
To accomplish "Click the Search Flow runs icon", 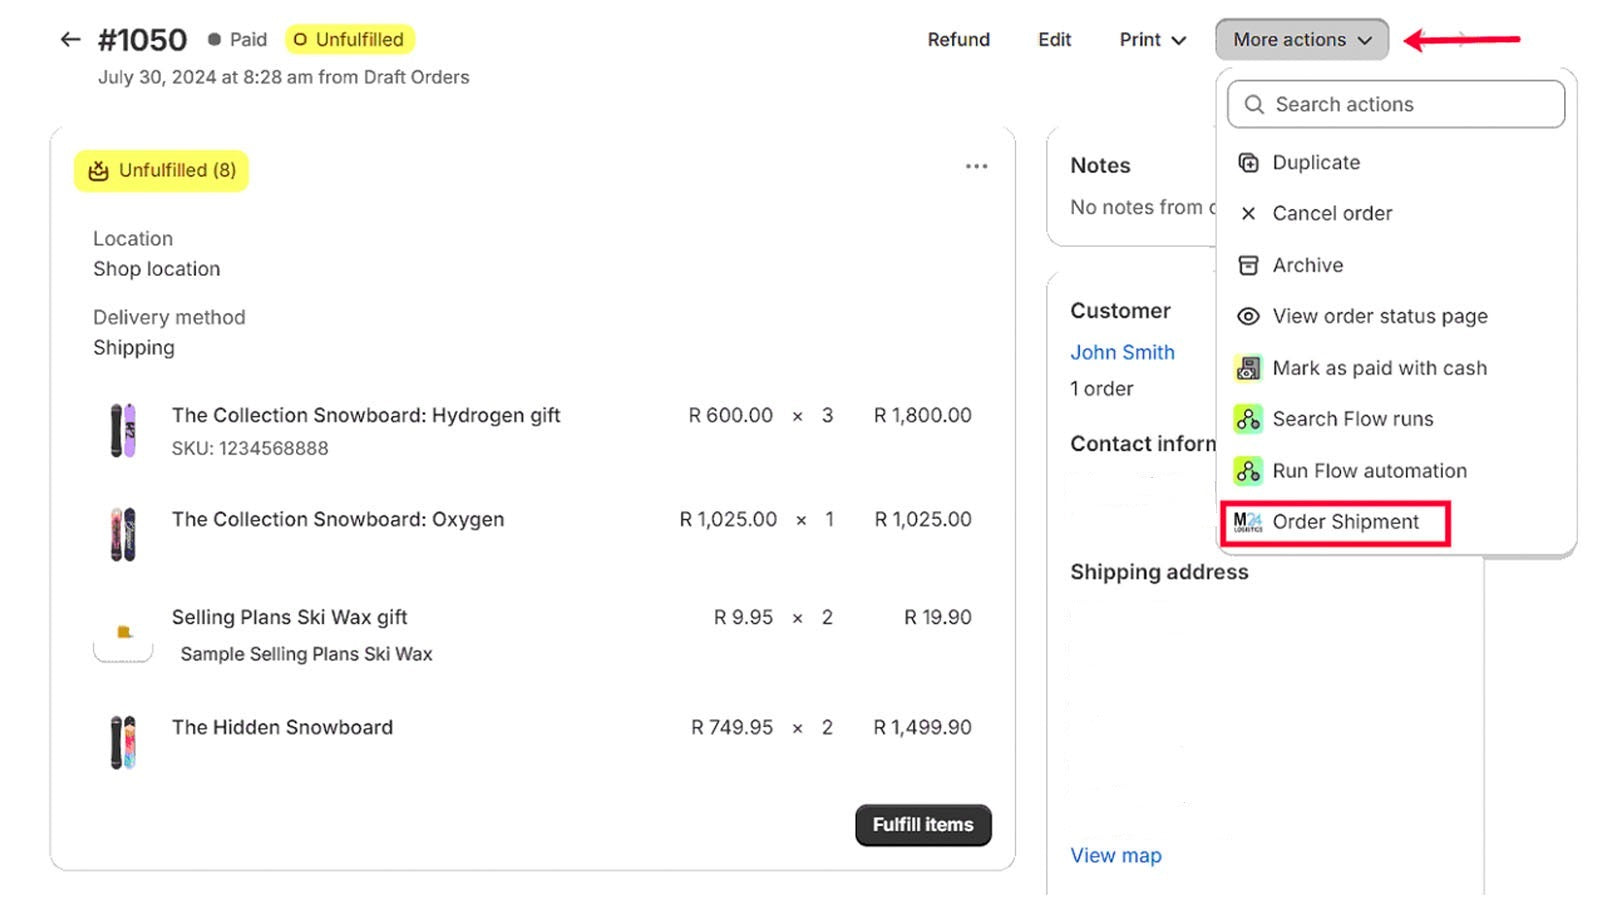I will [x=1248, y=419].
